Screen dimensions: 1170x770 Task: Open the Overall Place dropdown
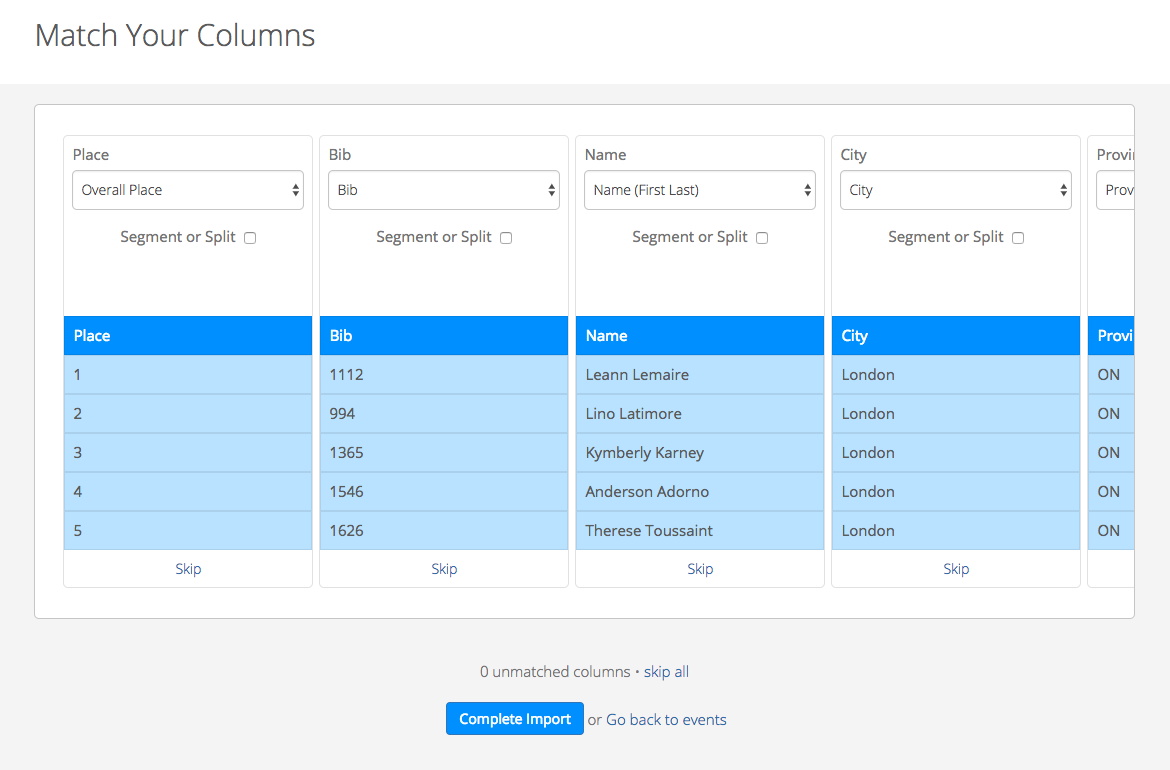pyautogui.click(x=188, y=190)
